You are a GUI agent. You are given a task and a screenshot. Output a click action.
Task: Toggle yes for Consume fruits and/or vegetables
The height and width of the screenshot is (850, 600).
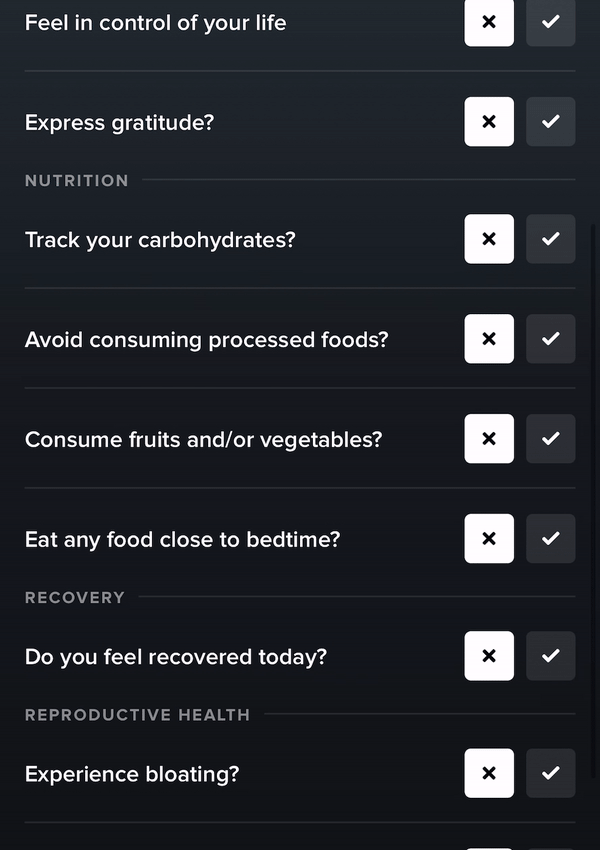coord(550,439)
